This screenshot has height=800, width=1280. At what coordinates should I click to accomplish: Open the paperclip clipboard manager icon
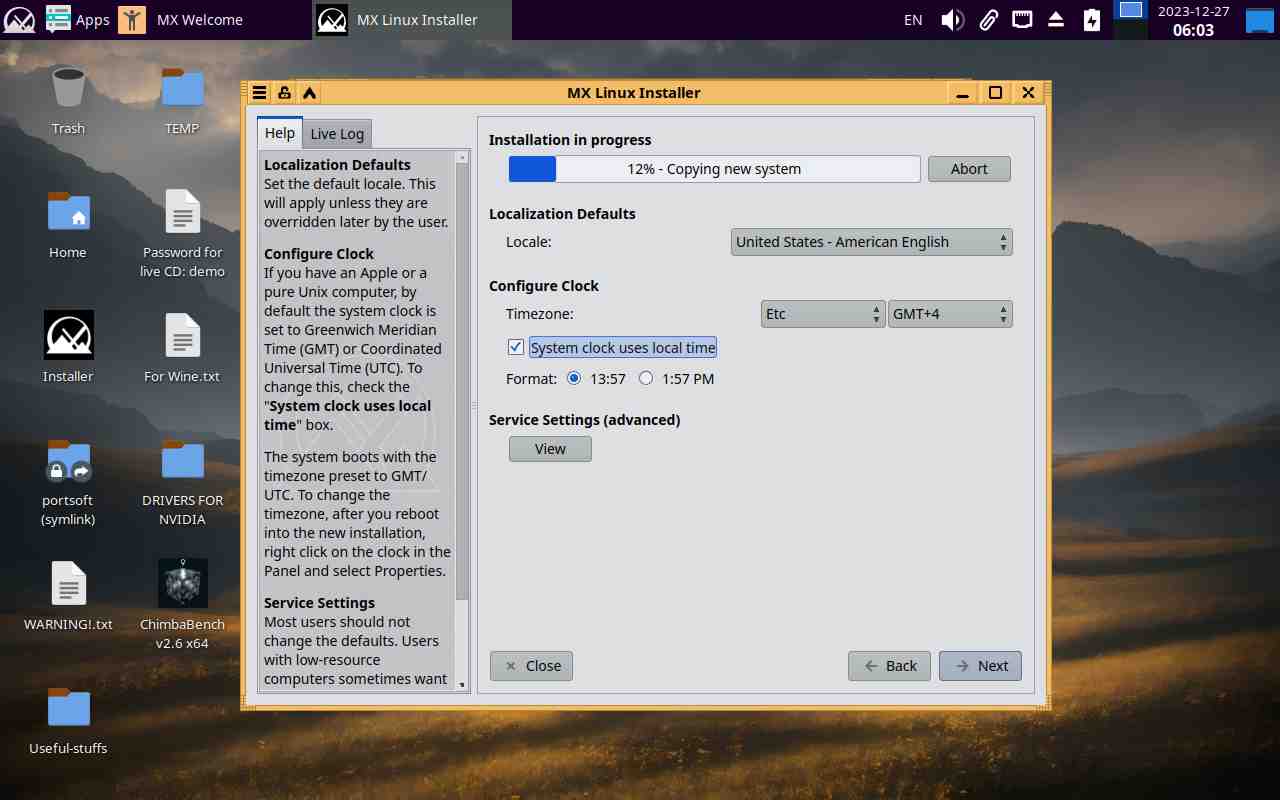pos(988,19)
